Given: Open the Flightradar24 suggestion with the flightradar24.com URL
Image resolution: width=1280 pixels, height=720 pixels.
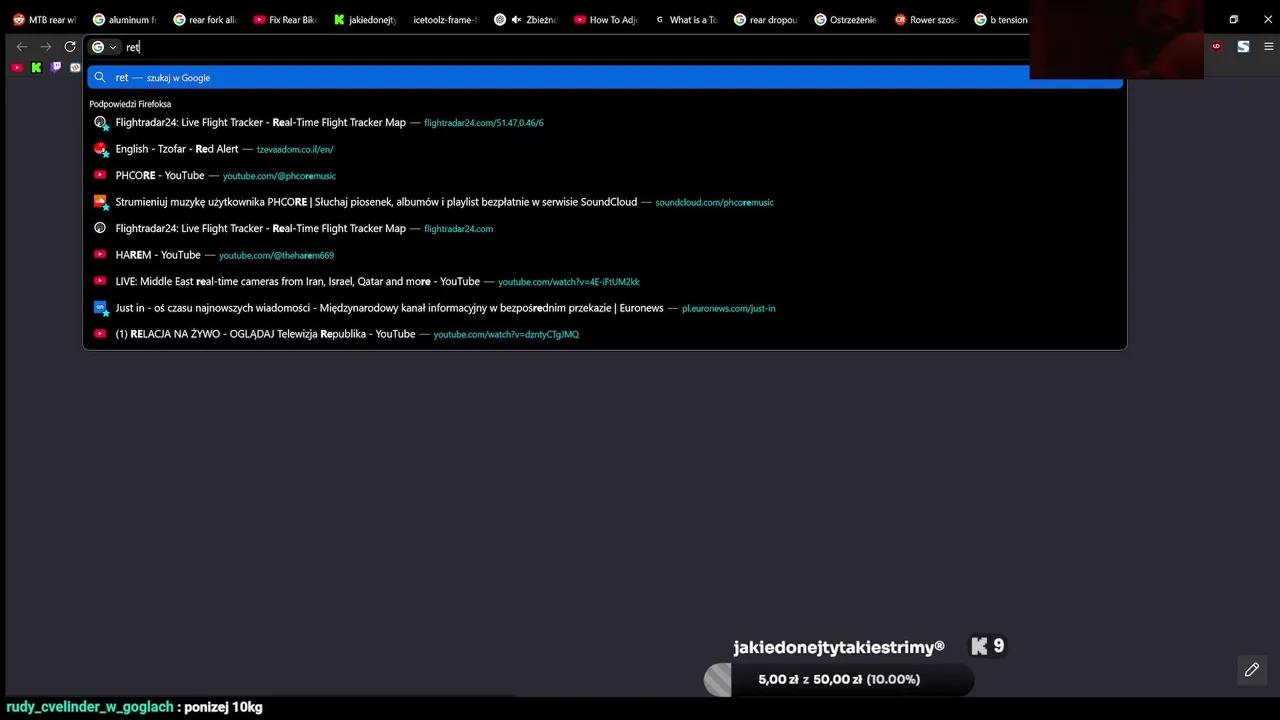Looking at the screenshot, I should coord(605,228).
